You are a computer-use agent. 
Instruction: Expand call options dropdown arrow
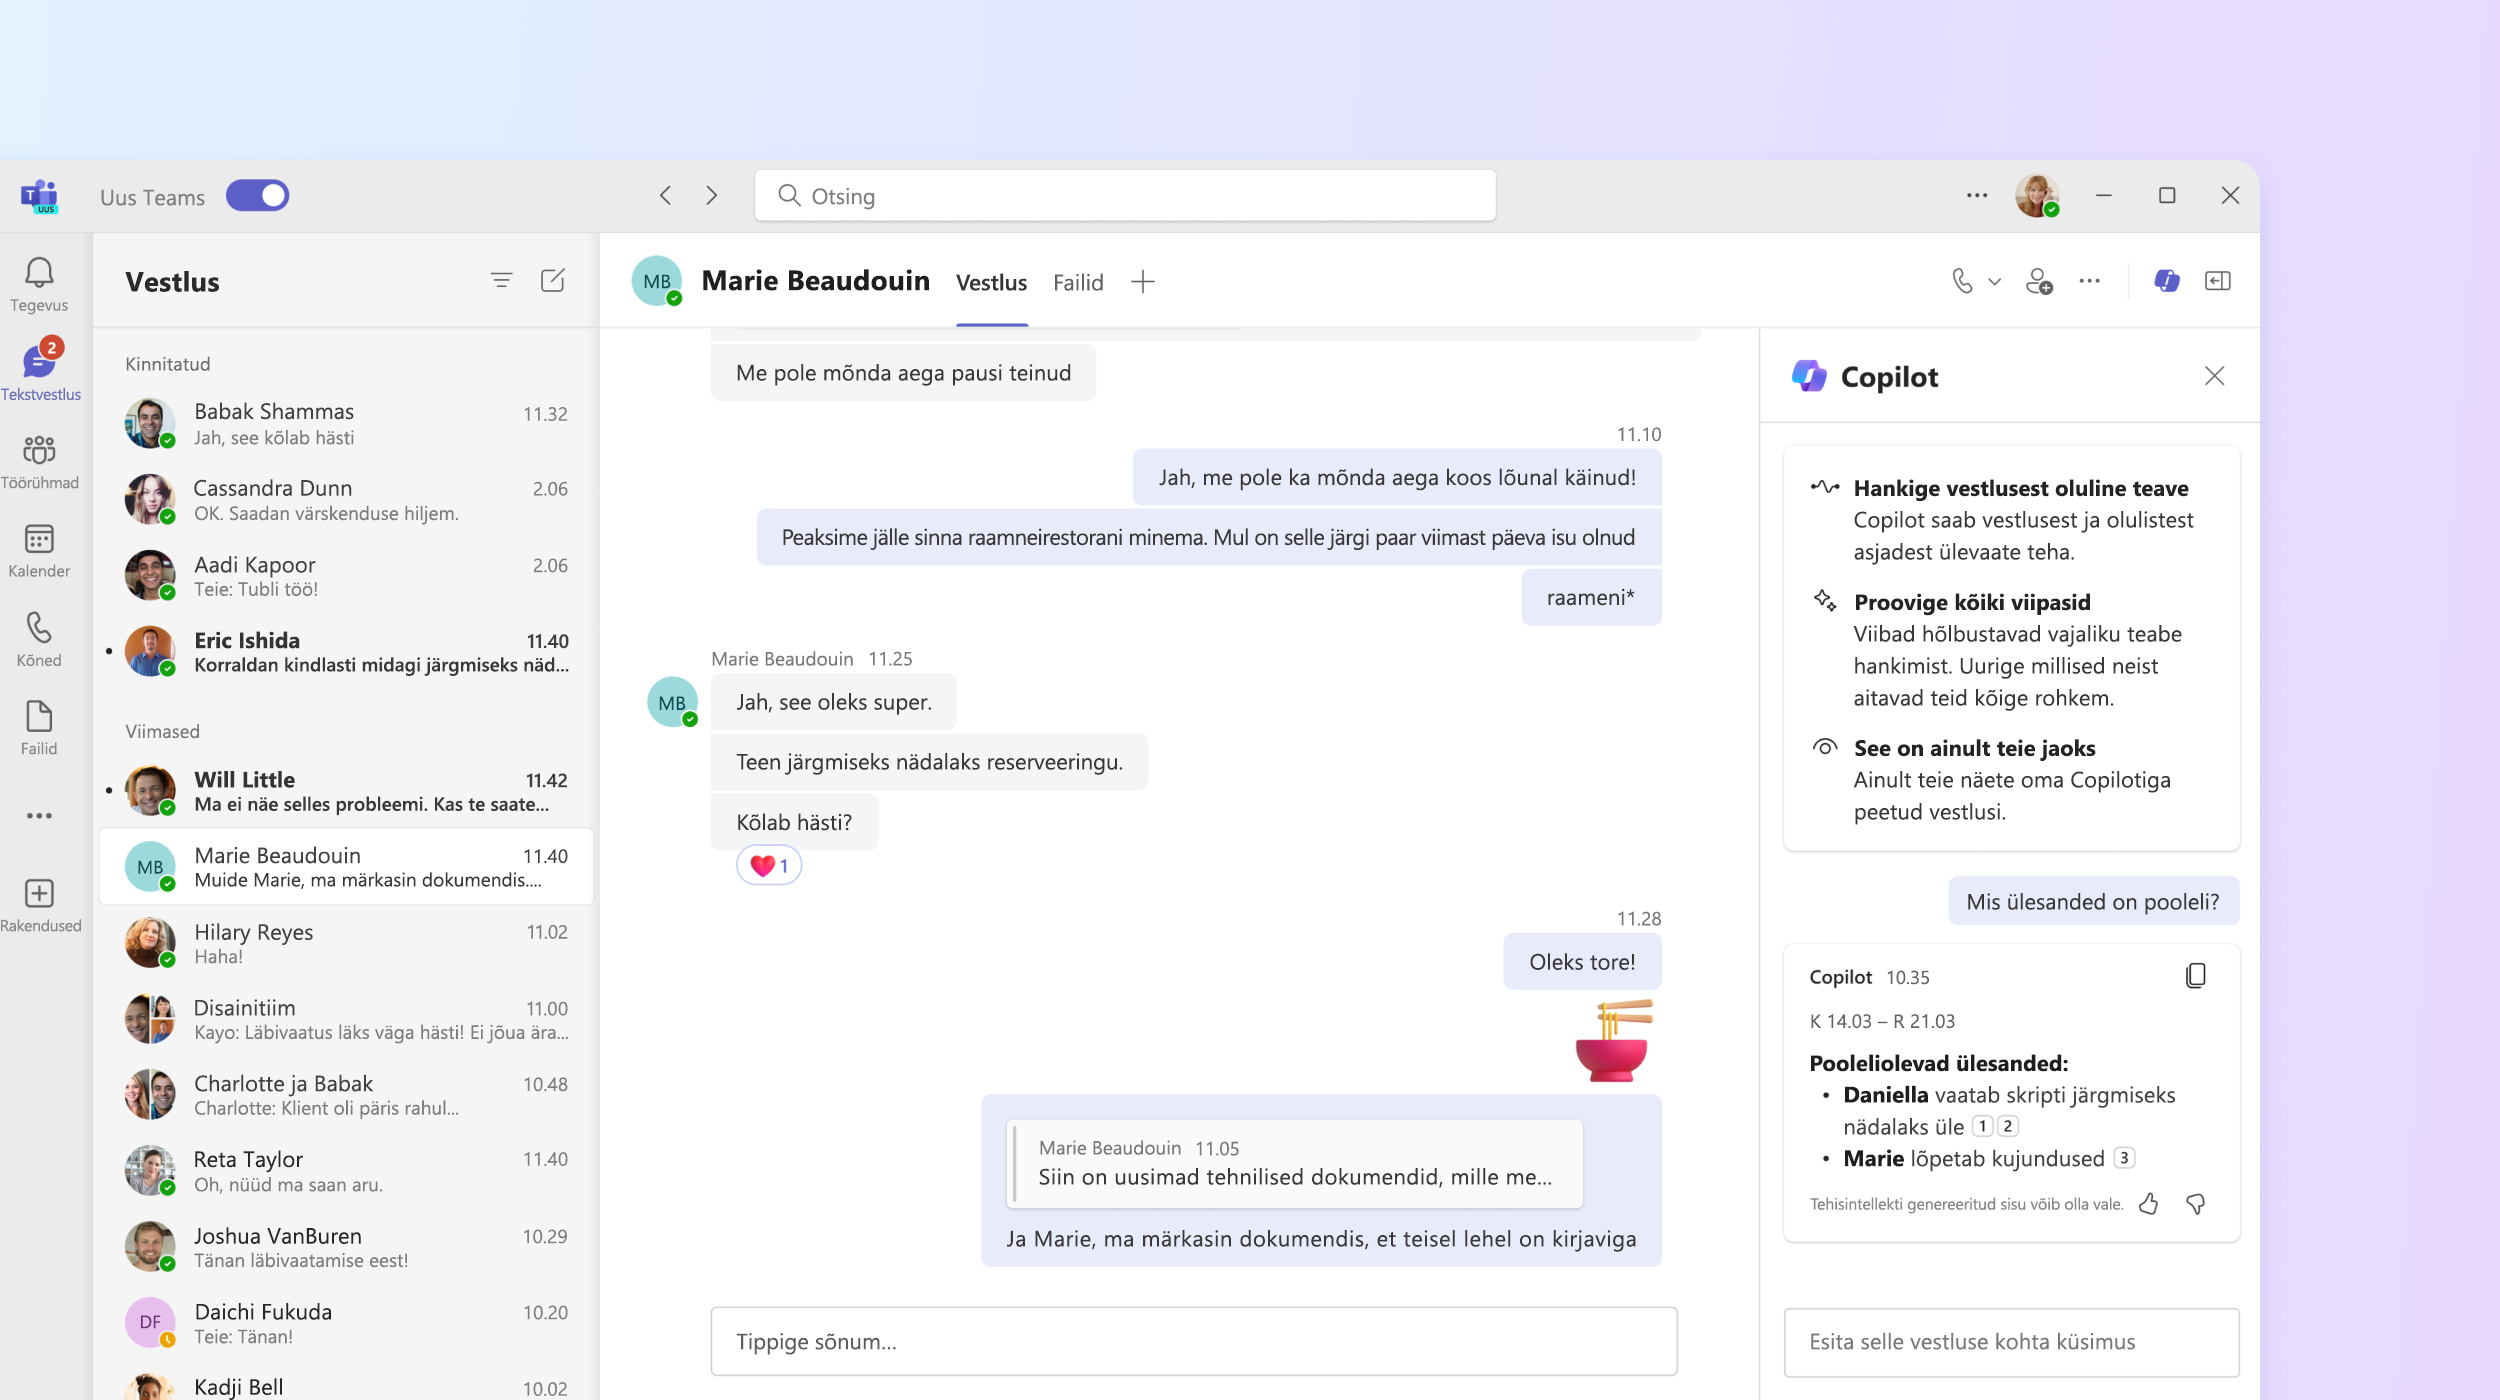(x=1994, y=282)
